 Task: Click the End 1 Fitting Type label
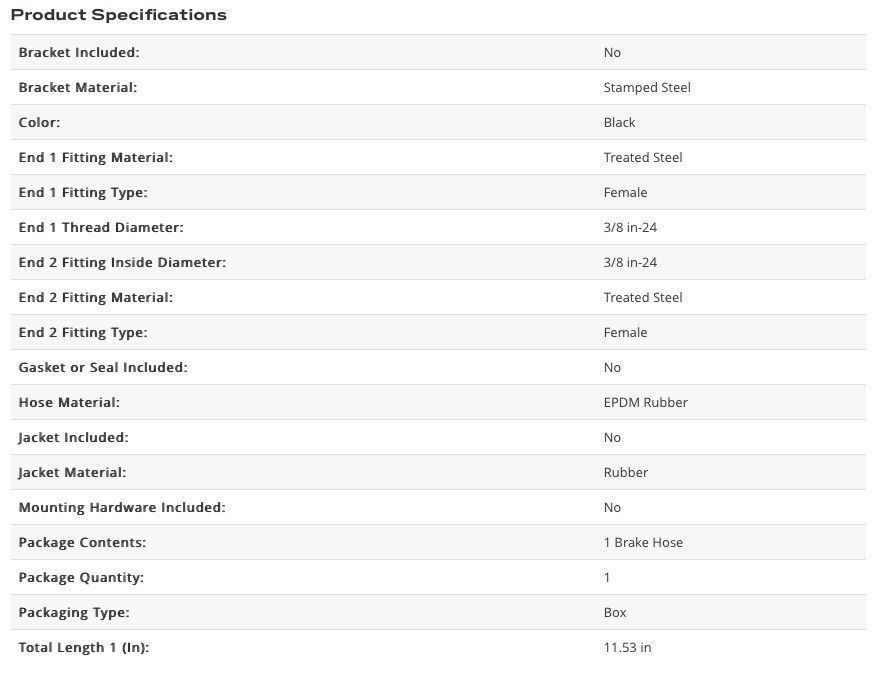(82, 192)
